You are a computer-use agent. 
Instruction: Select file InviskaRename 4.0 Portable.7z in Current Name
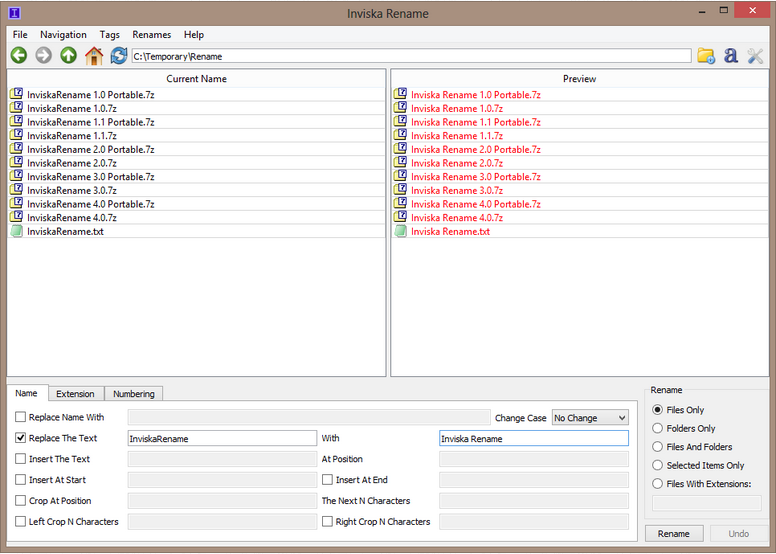coord(91,203)
